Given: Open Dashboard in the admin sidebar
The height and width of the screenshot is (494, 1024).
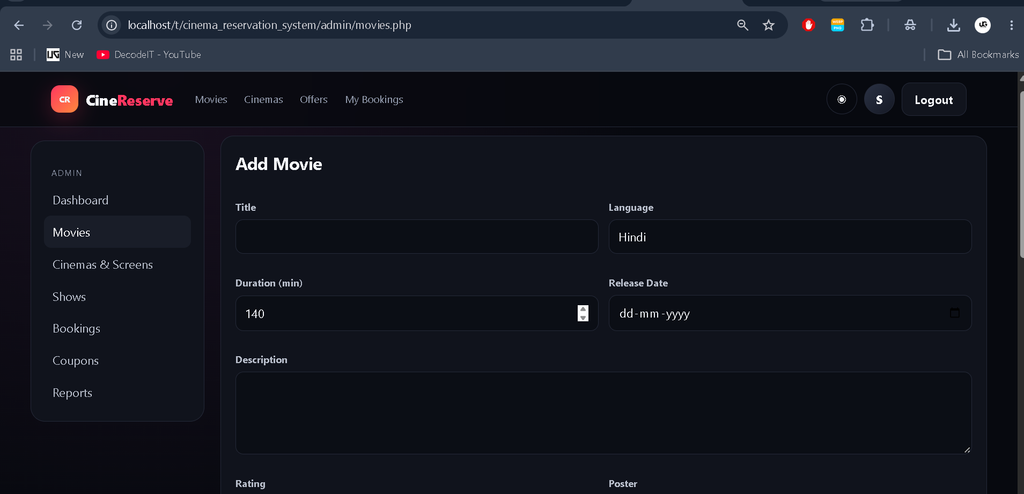Looking at the screenshot, I should click(118, 200).
